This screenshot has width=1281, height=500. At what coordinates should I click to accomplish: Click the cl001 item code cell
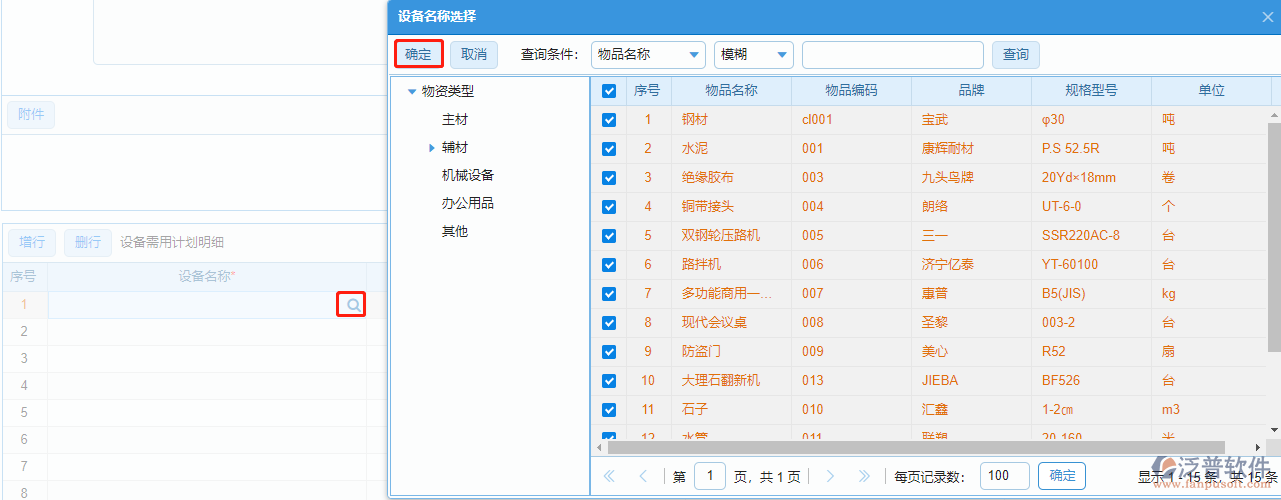point(851,120)
